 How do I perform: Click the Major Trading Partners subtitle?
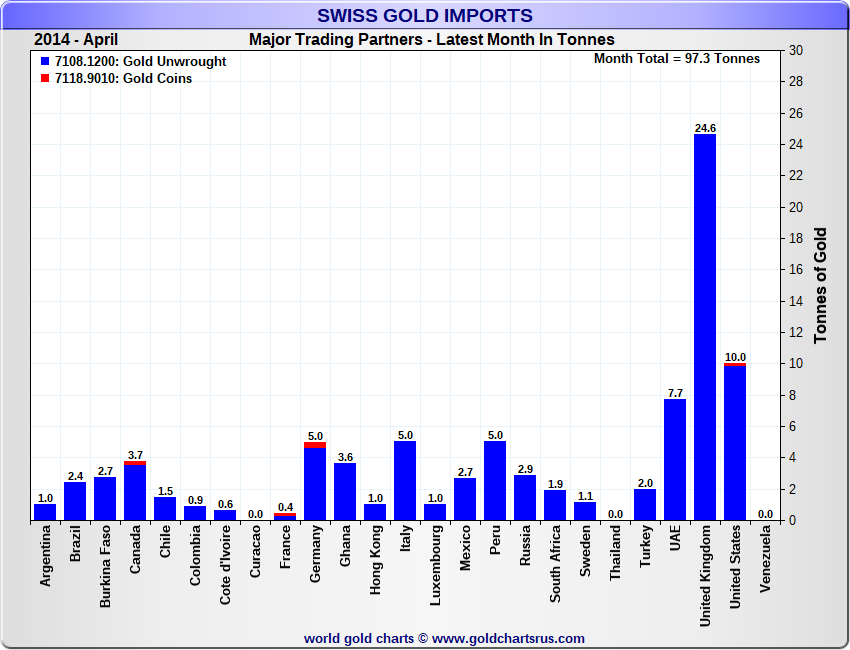click(x=431, y=40)
